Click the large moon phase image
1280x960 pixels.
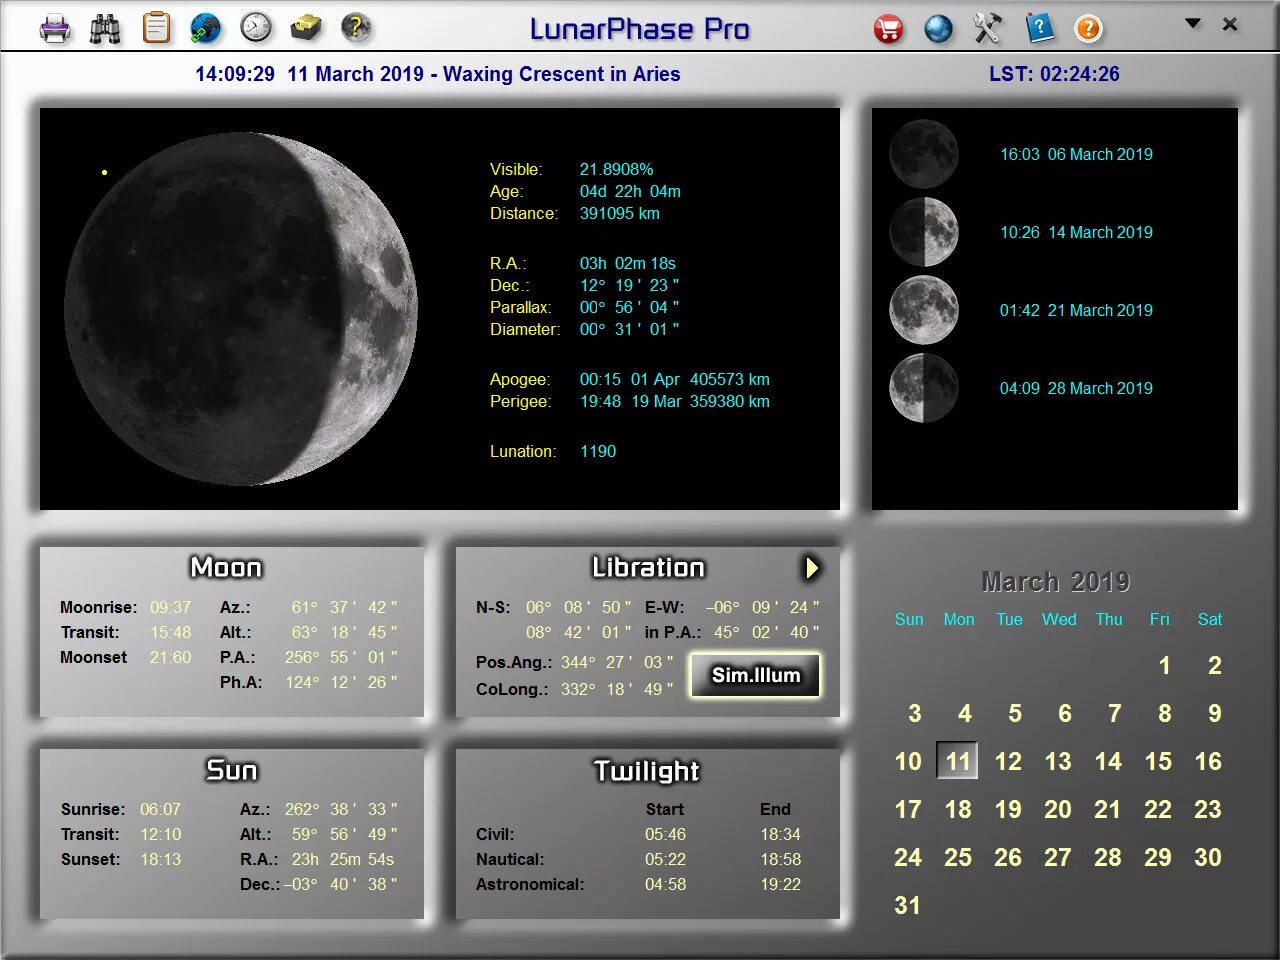tap(241, 309)
